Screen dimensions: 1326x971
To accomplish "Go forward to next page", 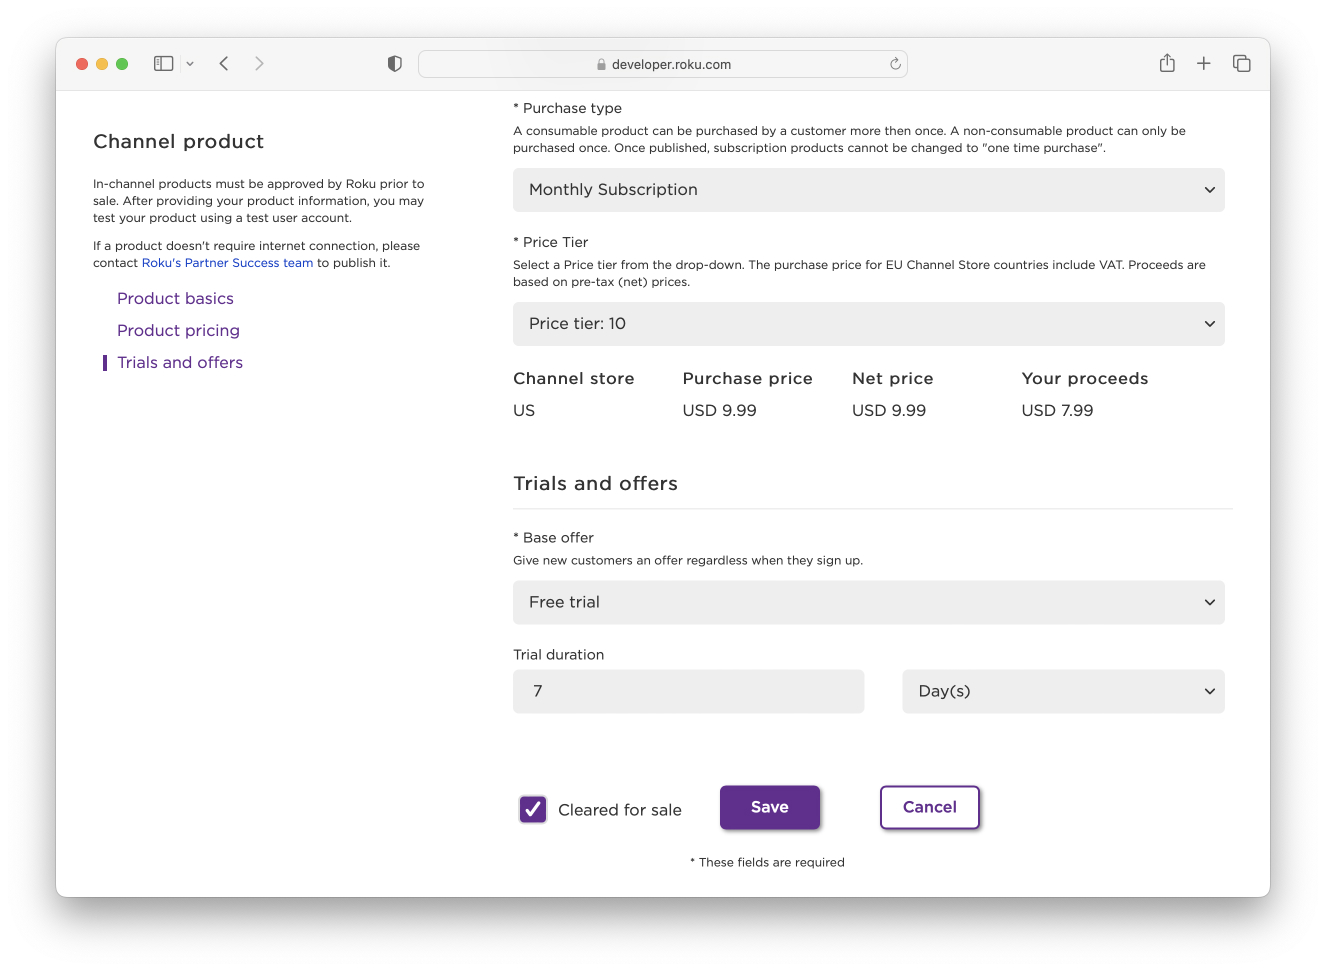I will point(259,64).
